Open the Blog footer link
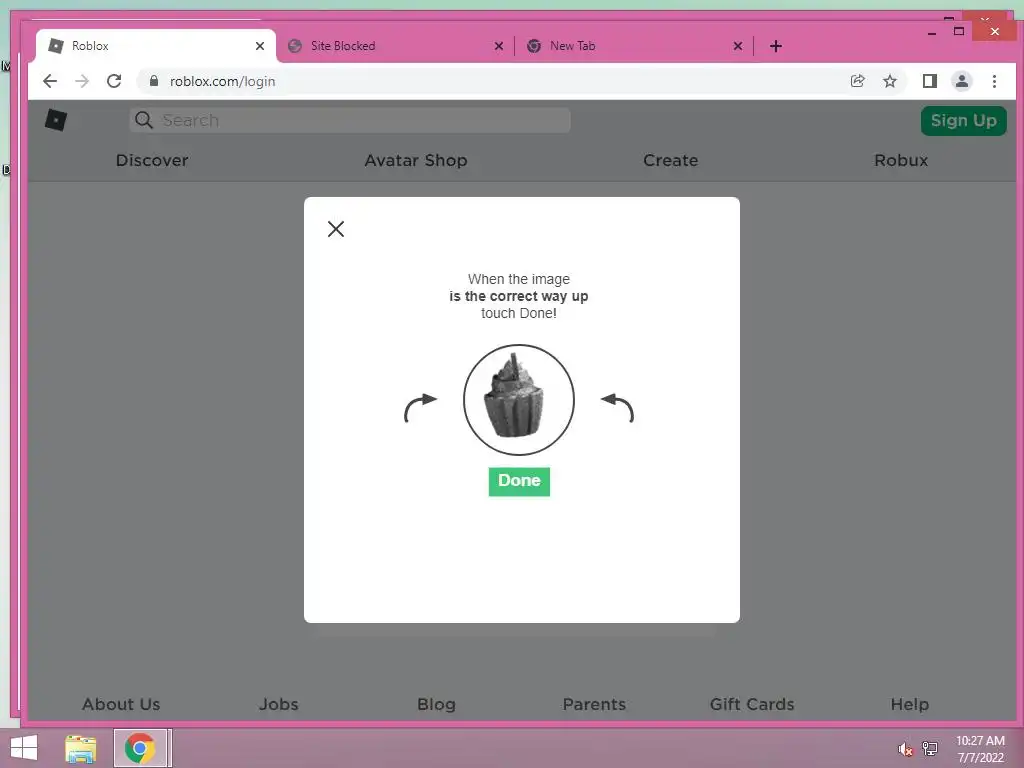This screenshot has width=1024, height=768. tap(436, 704)
